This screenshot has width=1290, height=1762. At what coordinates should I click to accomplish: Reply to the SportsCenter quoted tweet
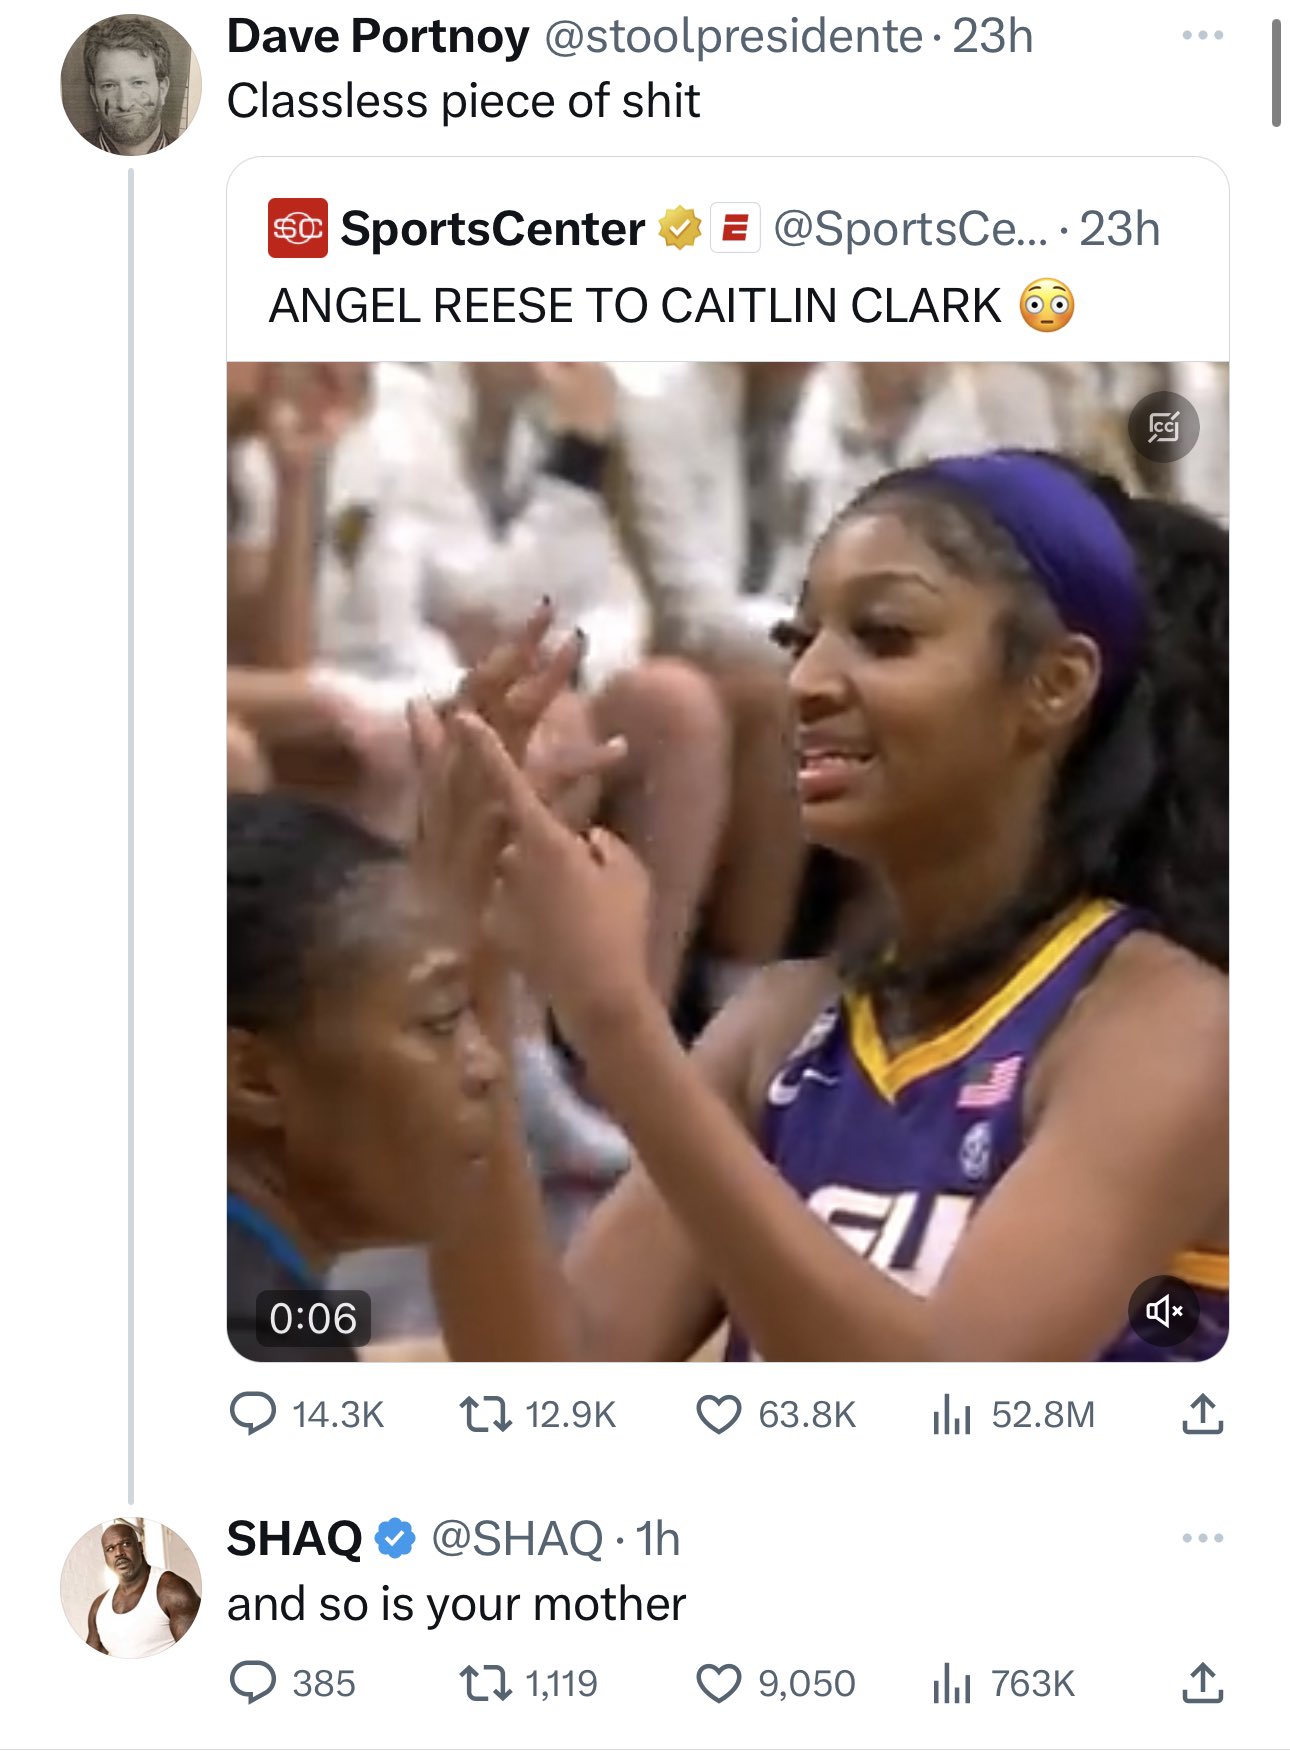pyautogui.click(x=253, y=1414)
